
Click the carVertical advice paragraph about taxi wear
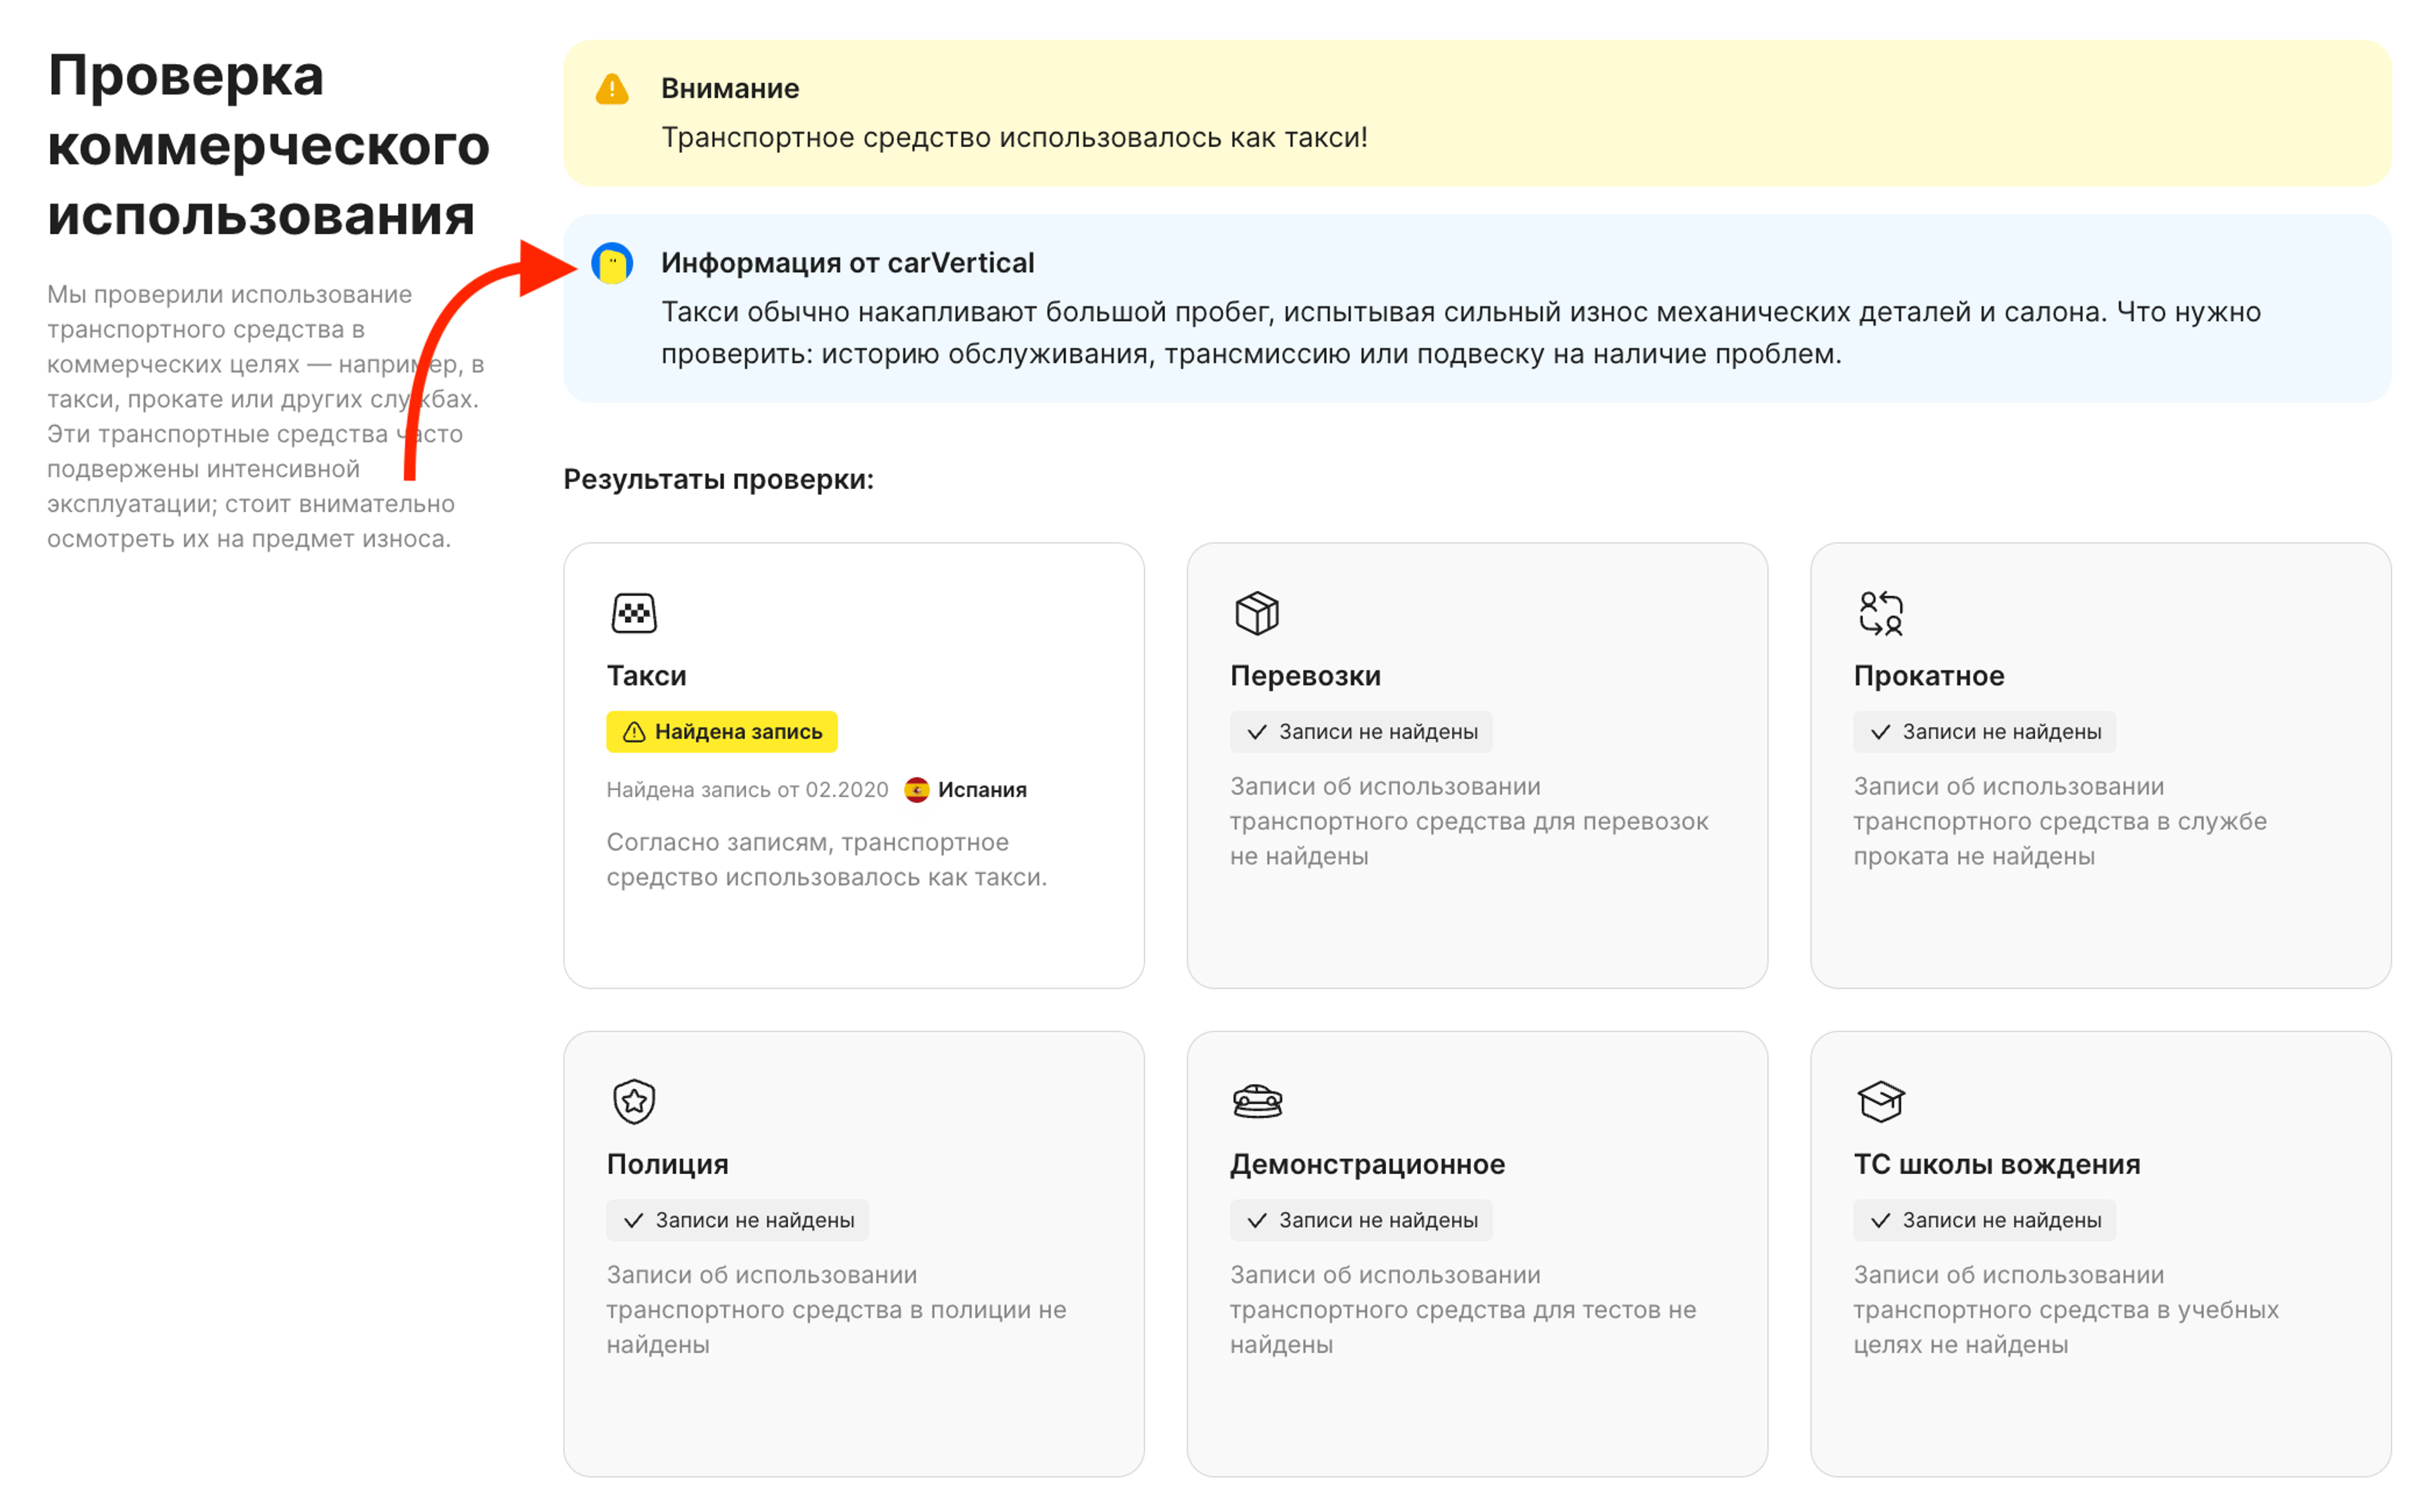(x=1461, y=333)
